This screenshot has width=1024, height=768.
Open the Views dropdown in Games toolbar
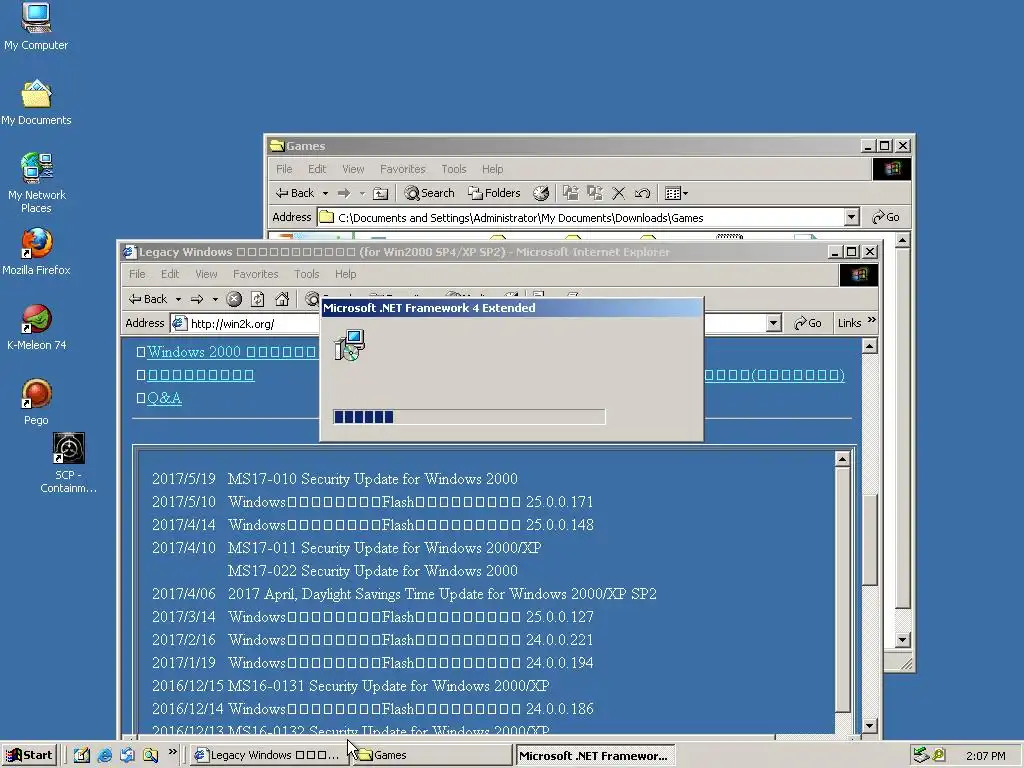[676, 193]
